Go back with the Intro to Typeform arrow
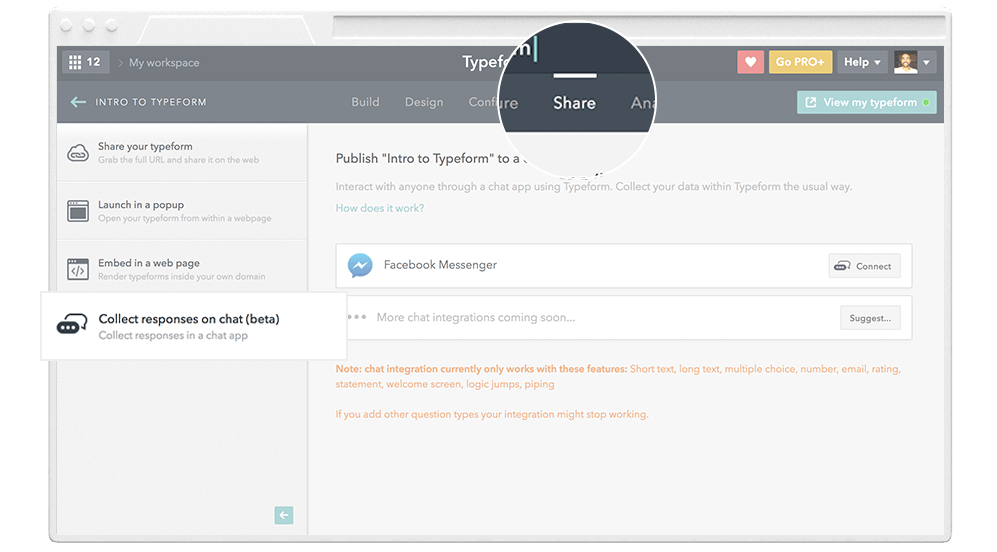997x552 pixels. 78,102
